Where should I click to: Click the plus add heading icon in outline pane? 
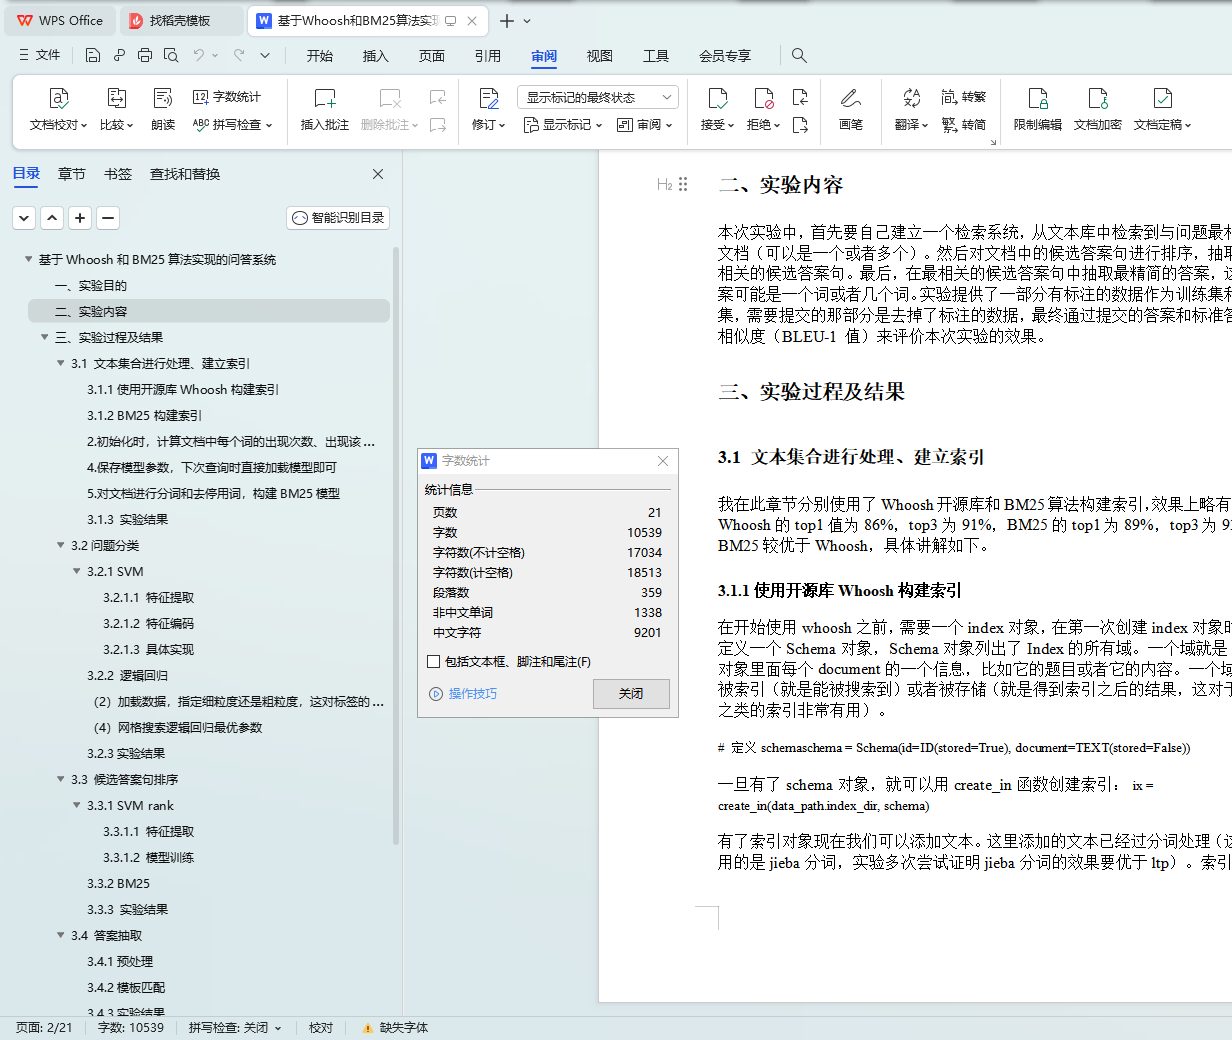[81, 217]
